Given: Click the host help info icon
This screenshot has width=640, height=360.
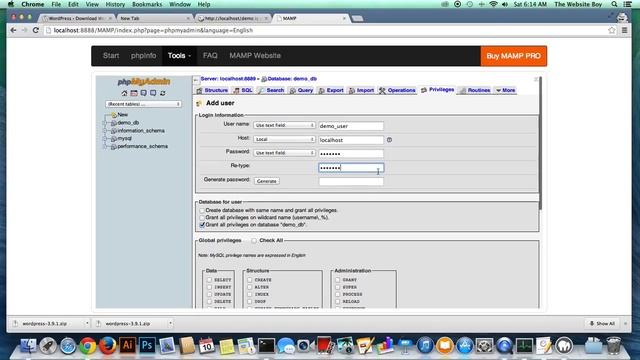Looking at the screenshot, I should (389, 140).
